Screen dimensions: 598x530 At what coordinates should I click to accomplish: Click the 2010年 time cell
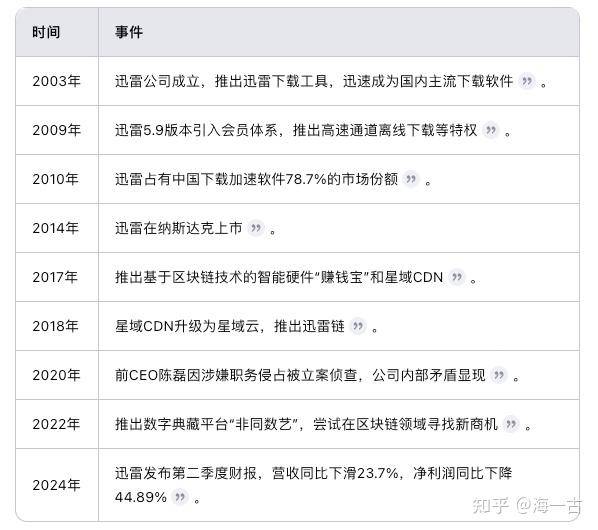click(56, 179)
